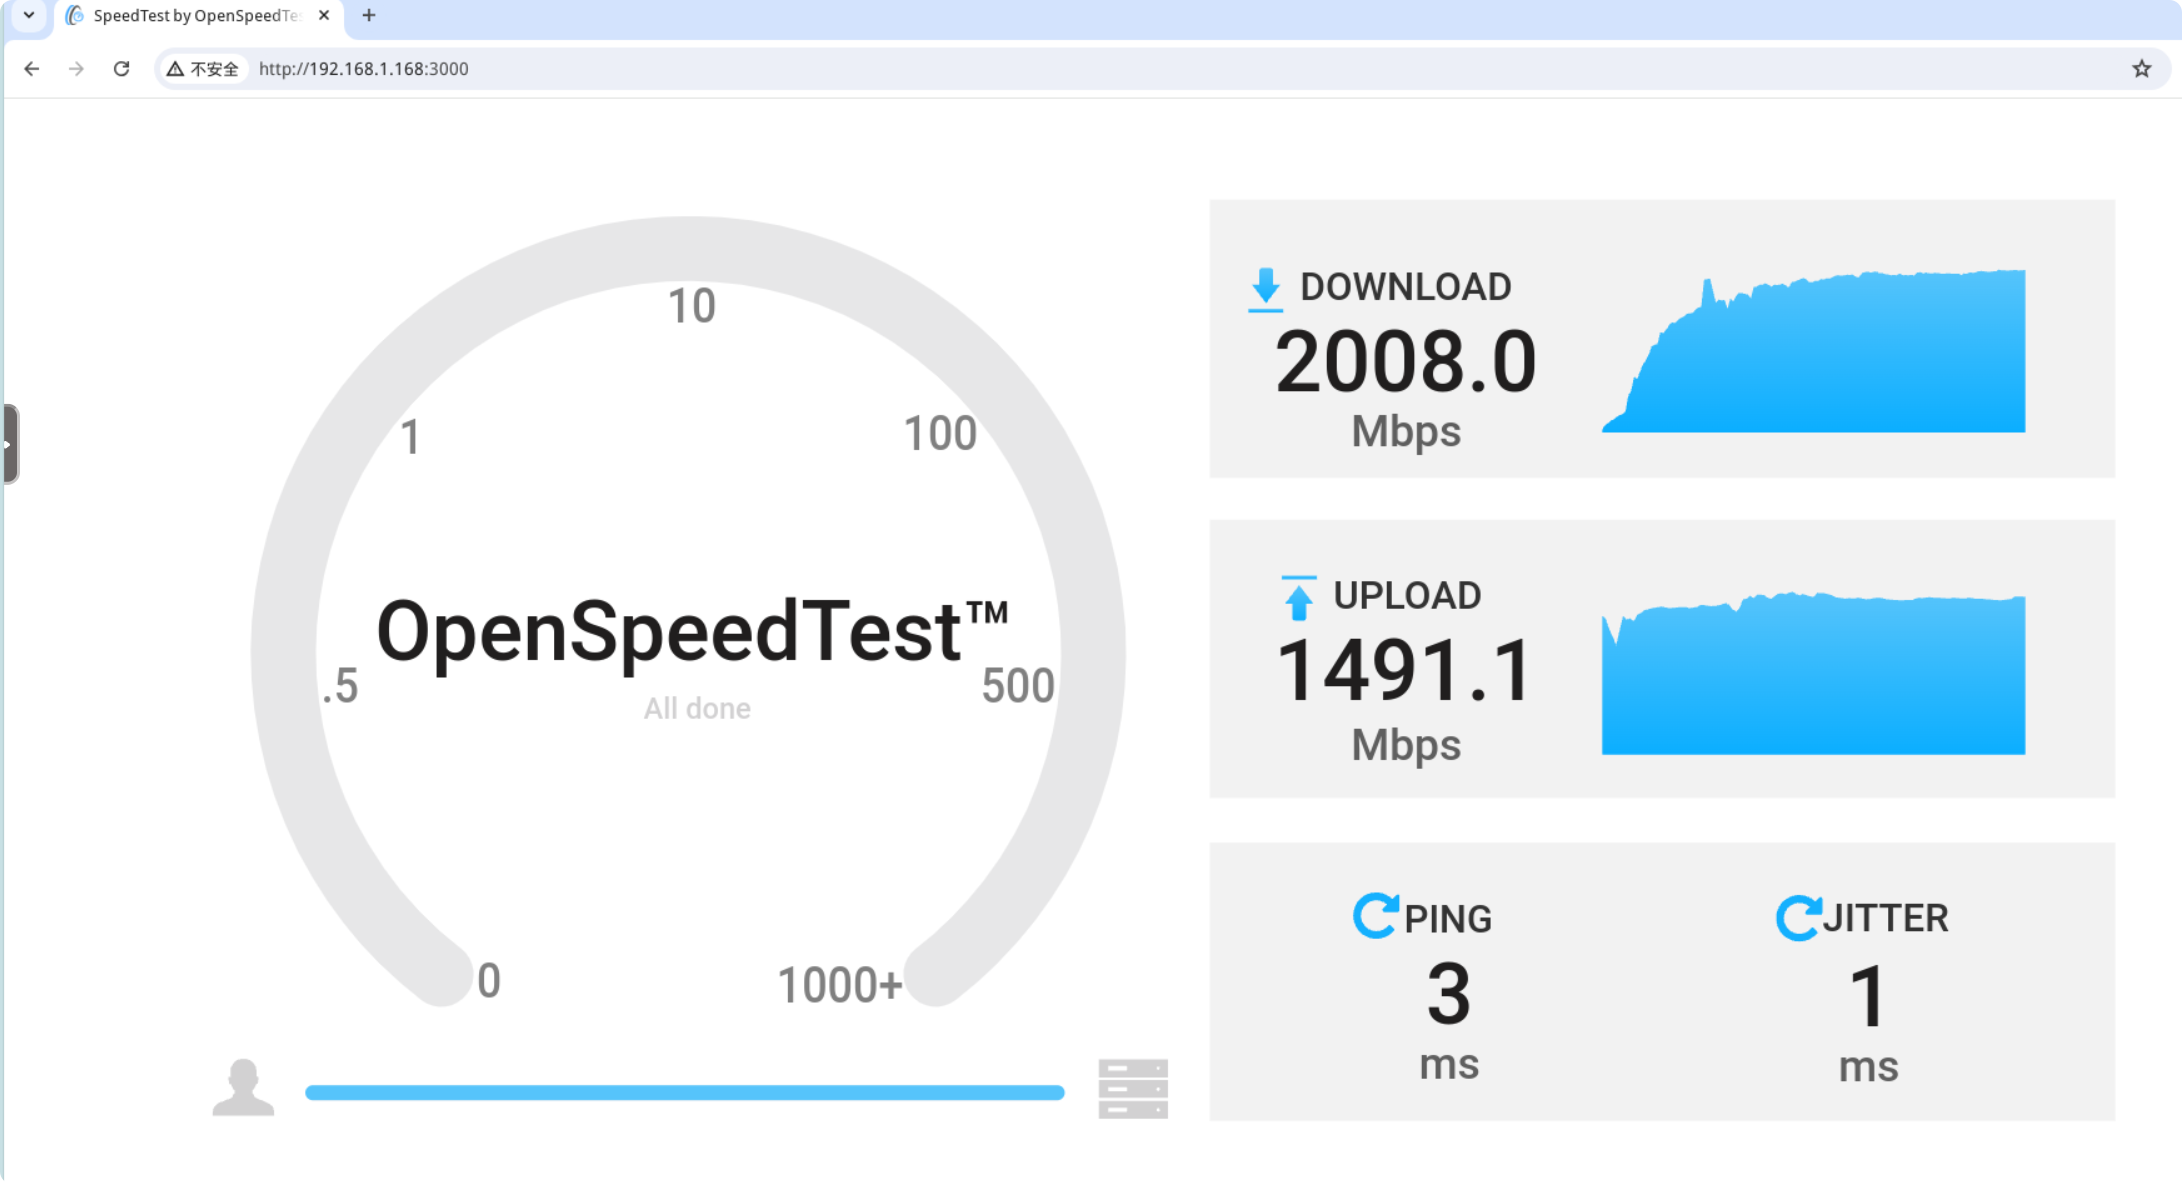Image resolution: width=2182 pixels, height=1184 pixels.
Task: Click the blue test progress bar
Action: [x=684, y=1092]
